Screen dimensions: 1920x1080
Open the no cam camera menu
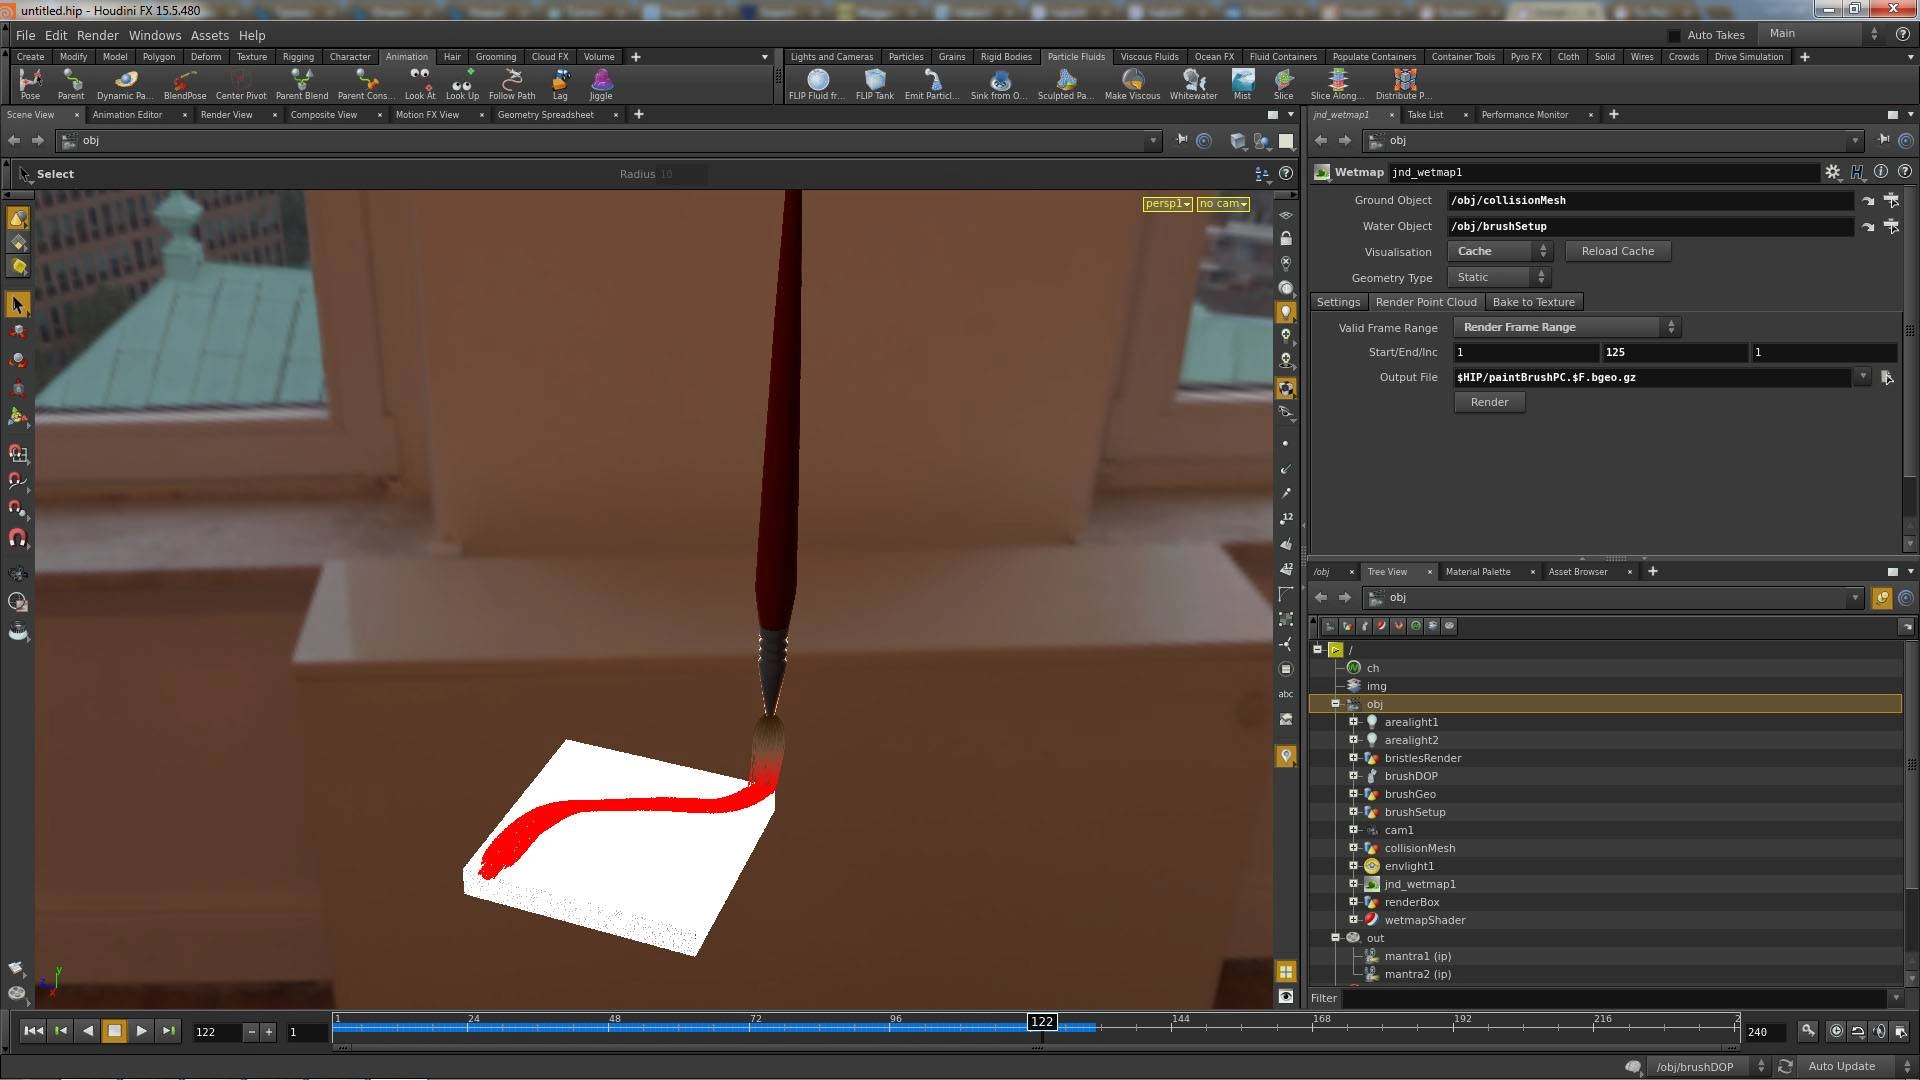coord(1224,204)
